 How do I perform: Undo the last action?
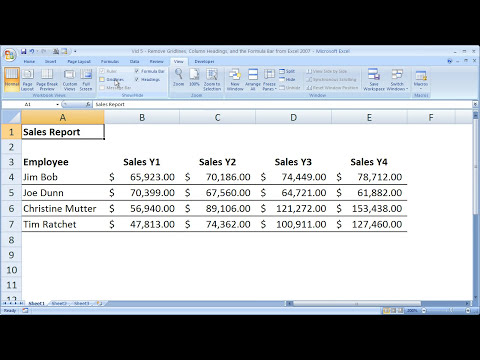tap(32, 51)
